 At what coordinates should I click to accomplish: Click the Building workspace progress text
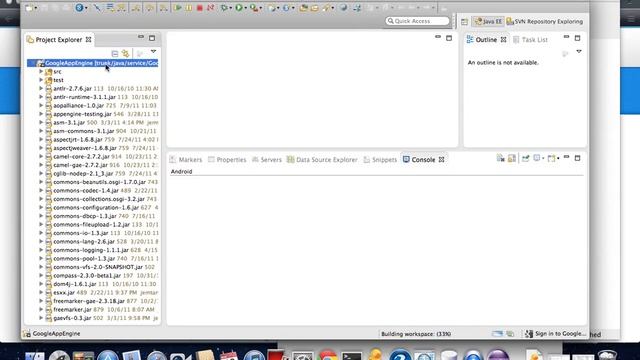point(416,334)
